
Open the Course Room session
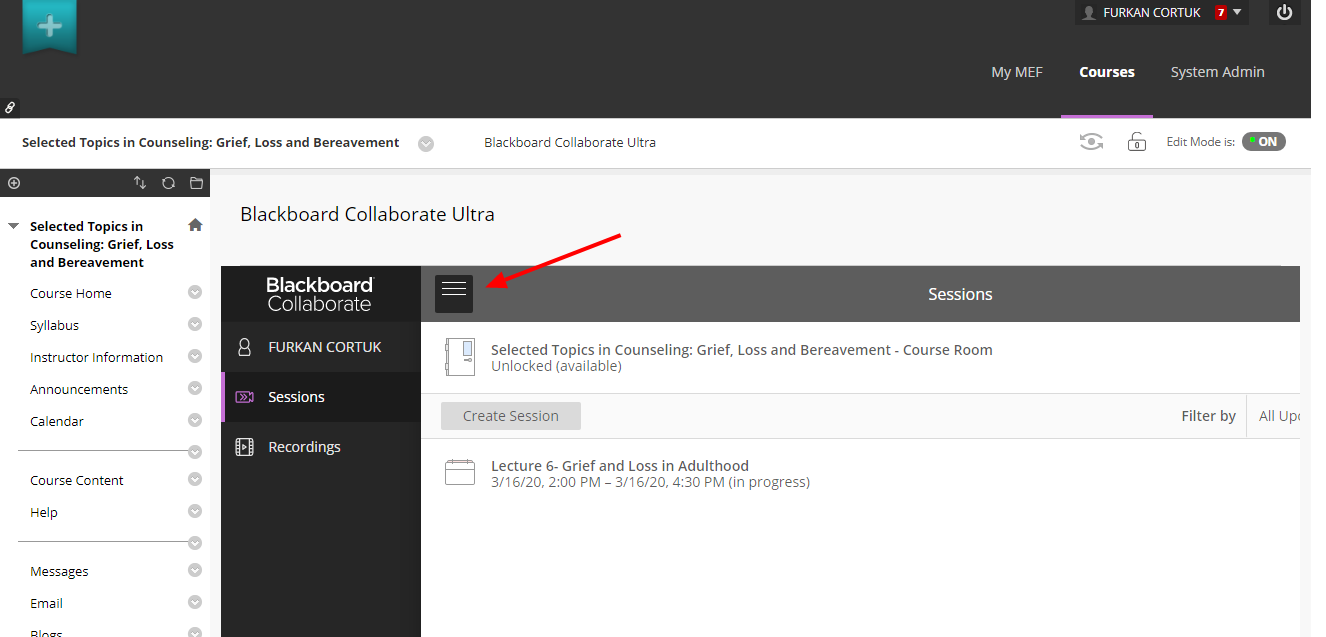[x=741, y=350]
